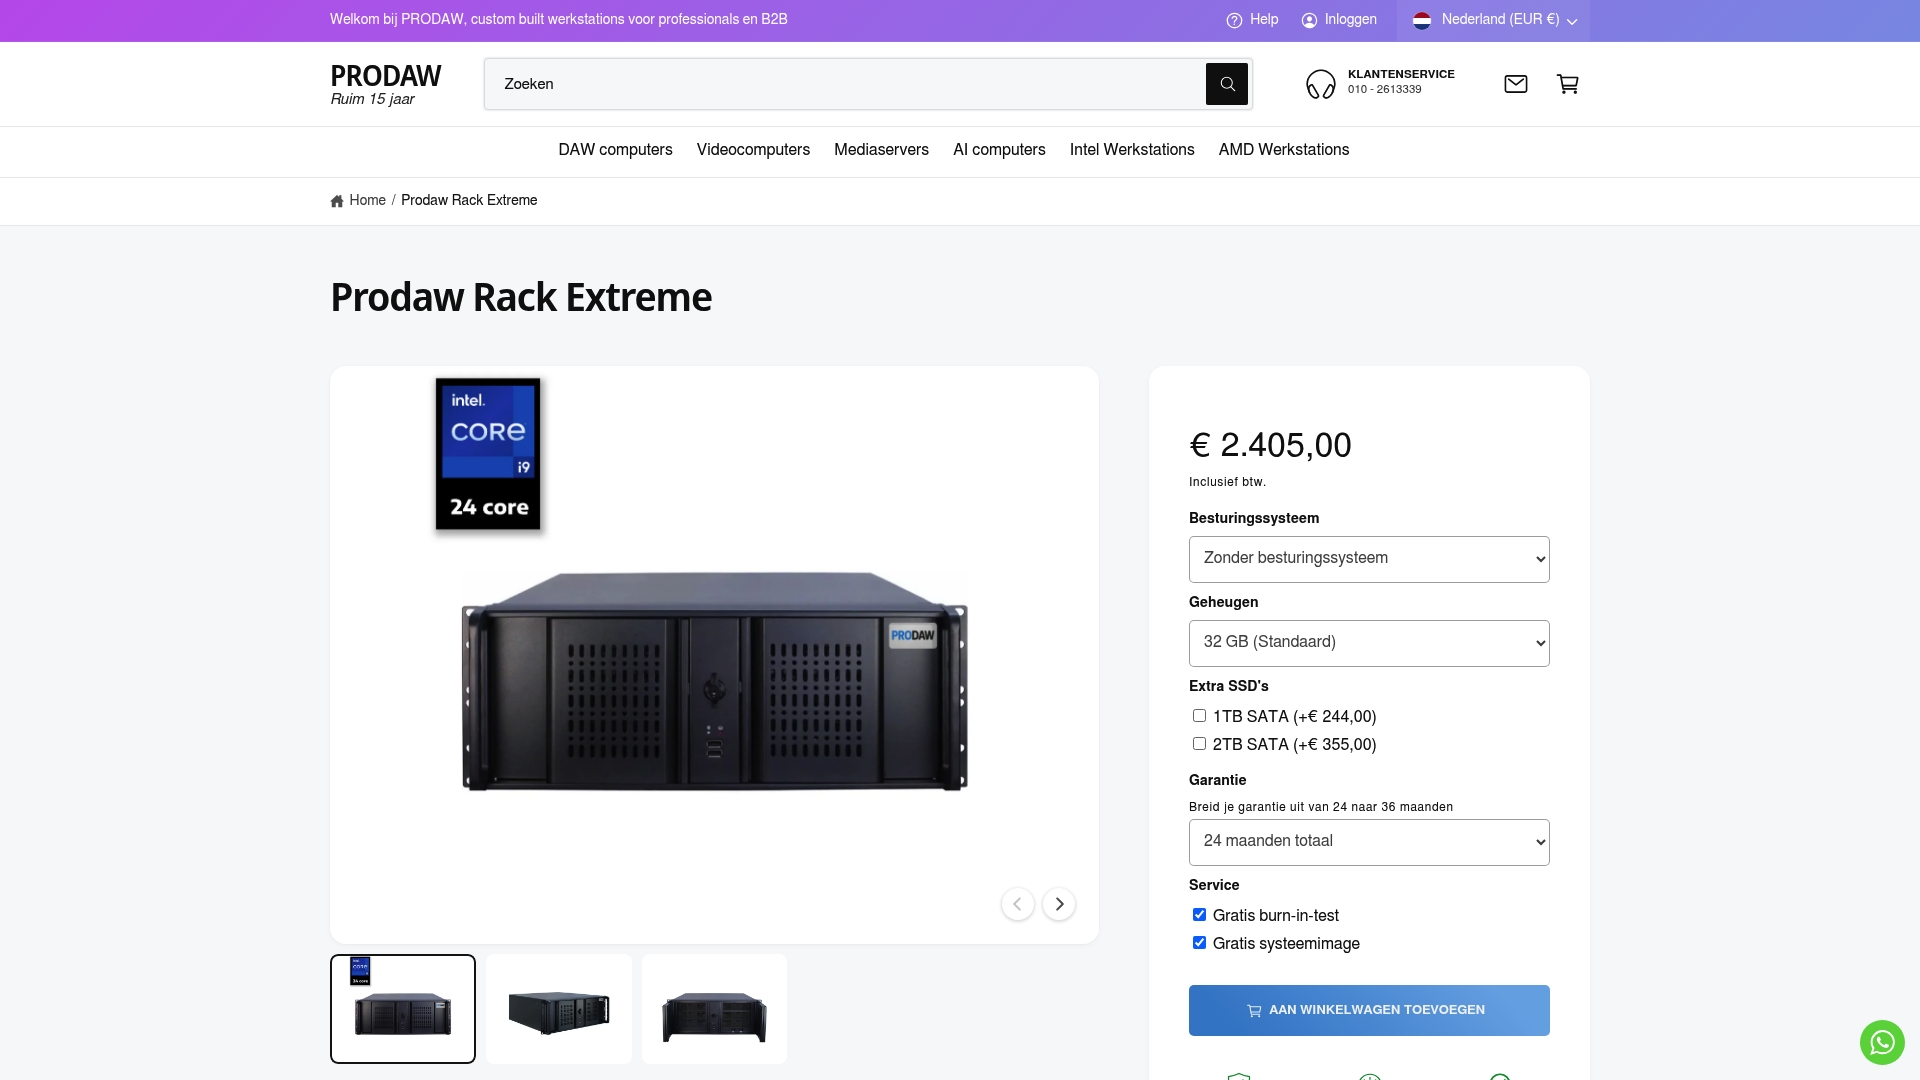Click the envelope mail icon
Image resolution: width=1920 pixels, height=1080 pixels.
click(1516, 84)
